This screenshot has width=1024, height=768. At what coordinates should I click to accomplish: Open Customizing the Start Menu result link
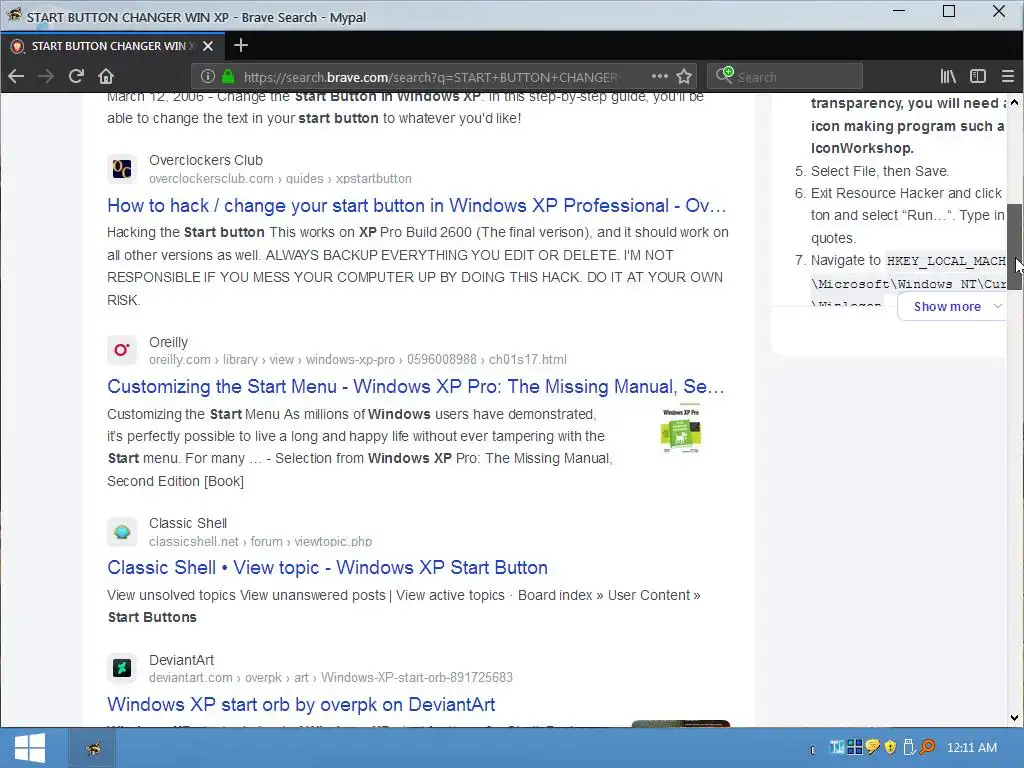(415, 386)
